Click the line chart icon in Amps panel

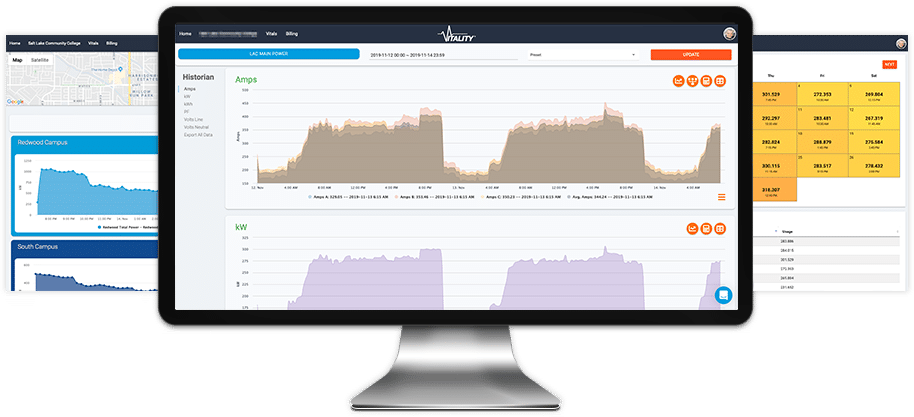click(x=678, y=81)
